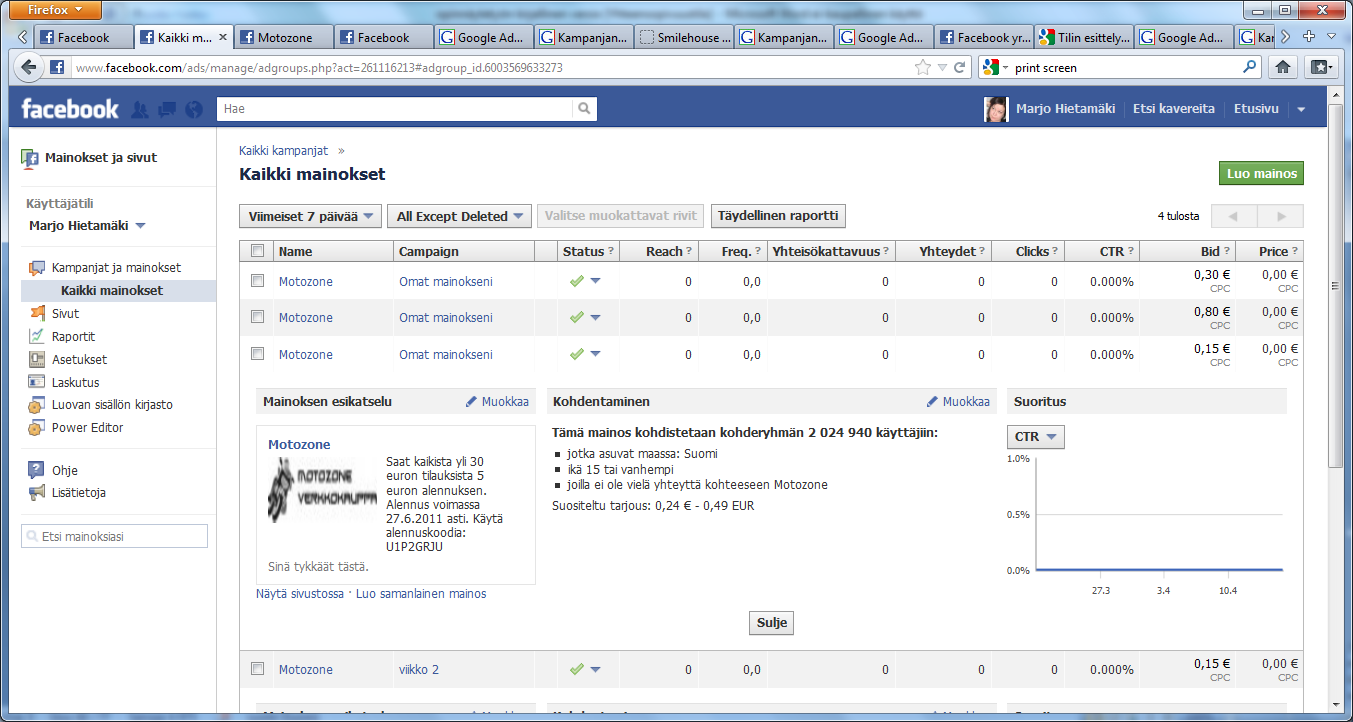Viewport: 1353px width, 722px height.
Task: Click Muokkaa pencil for Mainoksen esikatselu
Action: tap(497, 402)
